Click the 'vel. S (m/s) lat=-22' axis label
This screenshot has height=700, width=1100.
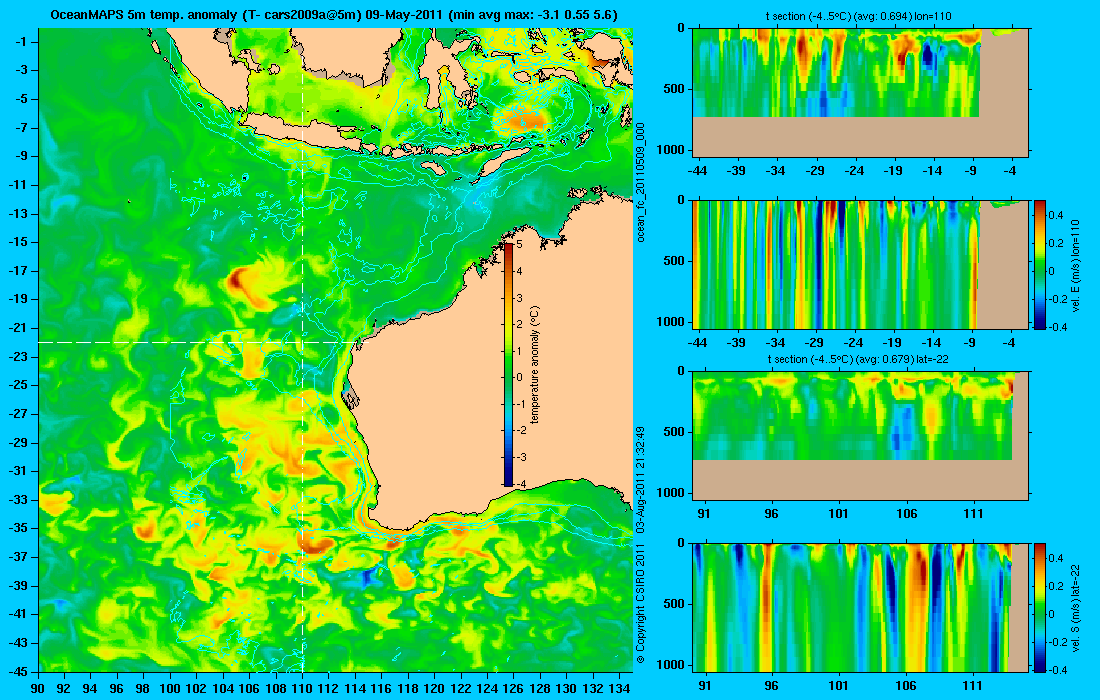coord(1075,608)
